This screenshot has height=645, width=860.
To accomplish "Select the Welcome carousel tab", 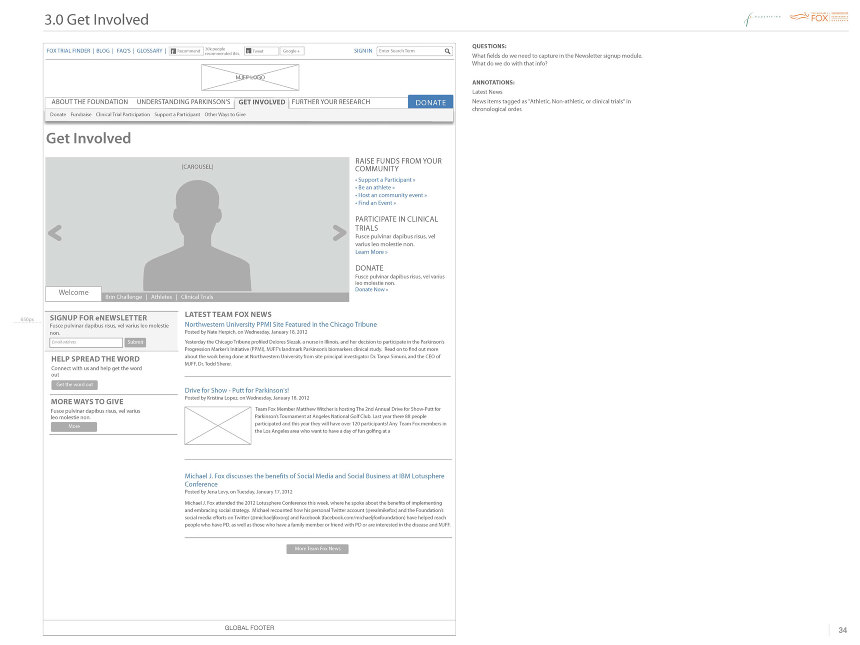I will pyautogui.click(x=73, y=293).
